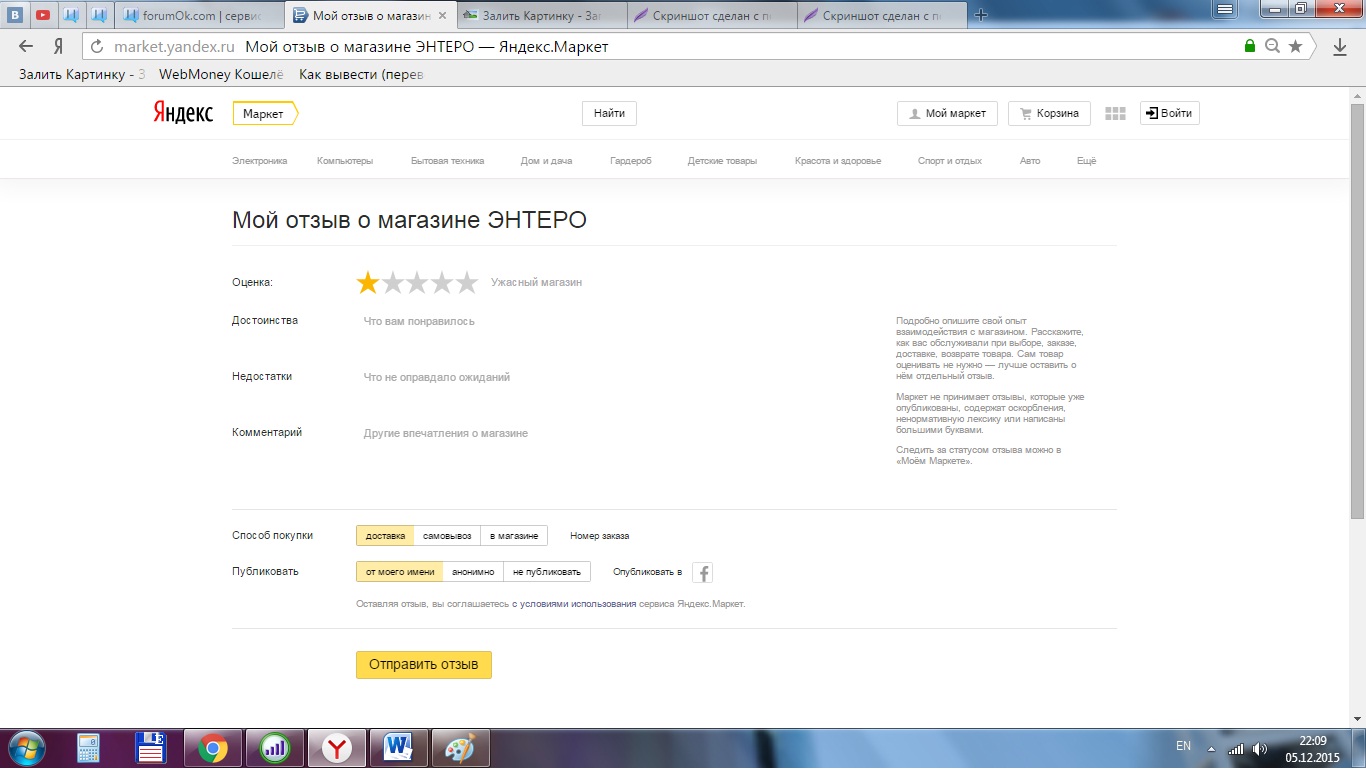Click the zoom magnifier icon in the address bar

1272,46
